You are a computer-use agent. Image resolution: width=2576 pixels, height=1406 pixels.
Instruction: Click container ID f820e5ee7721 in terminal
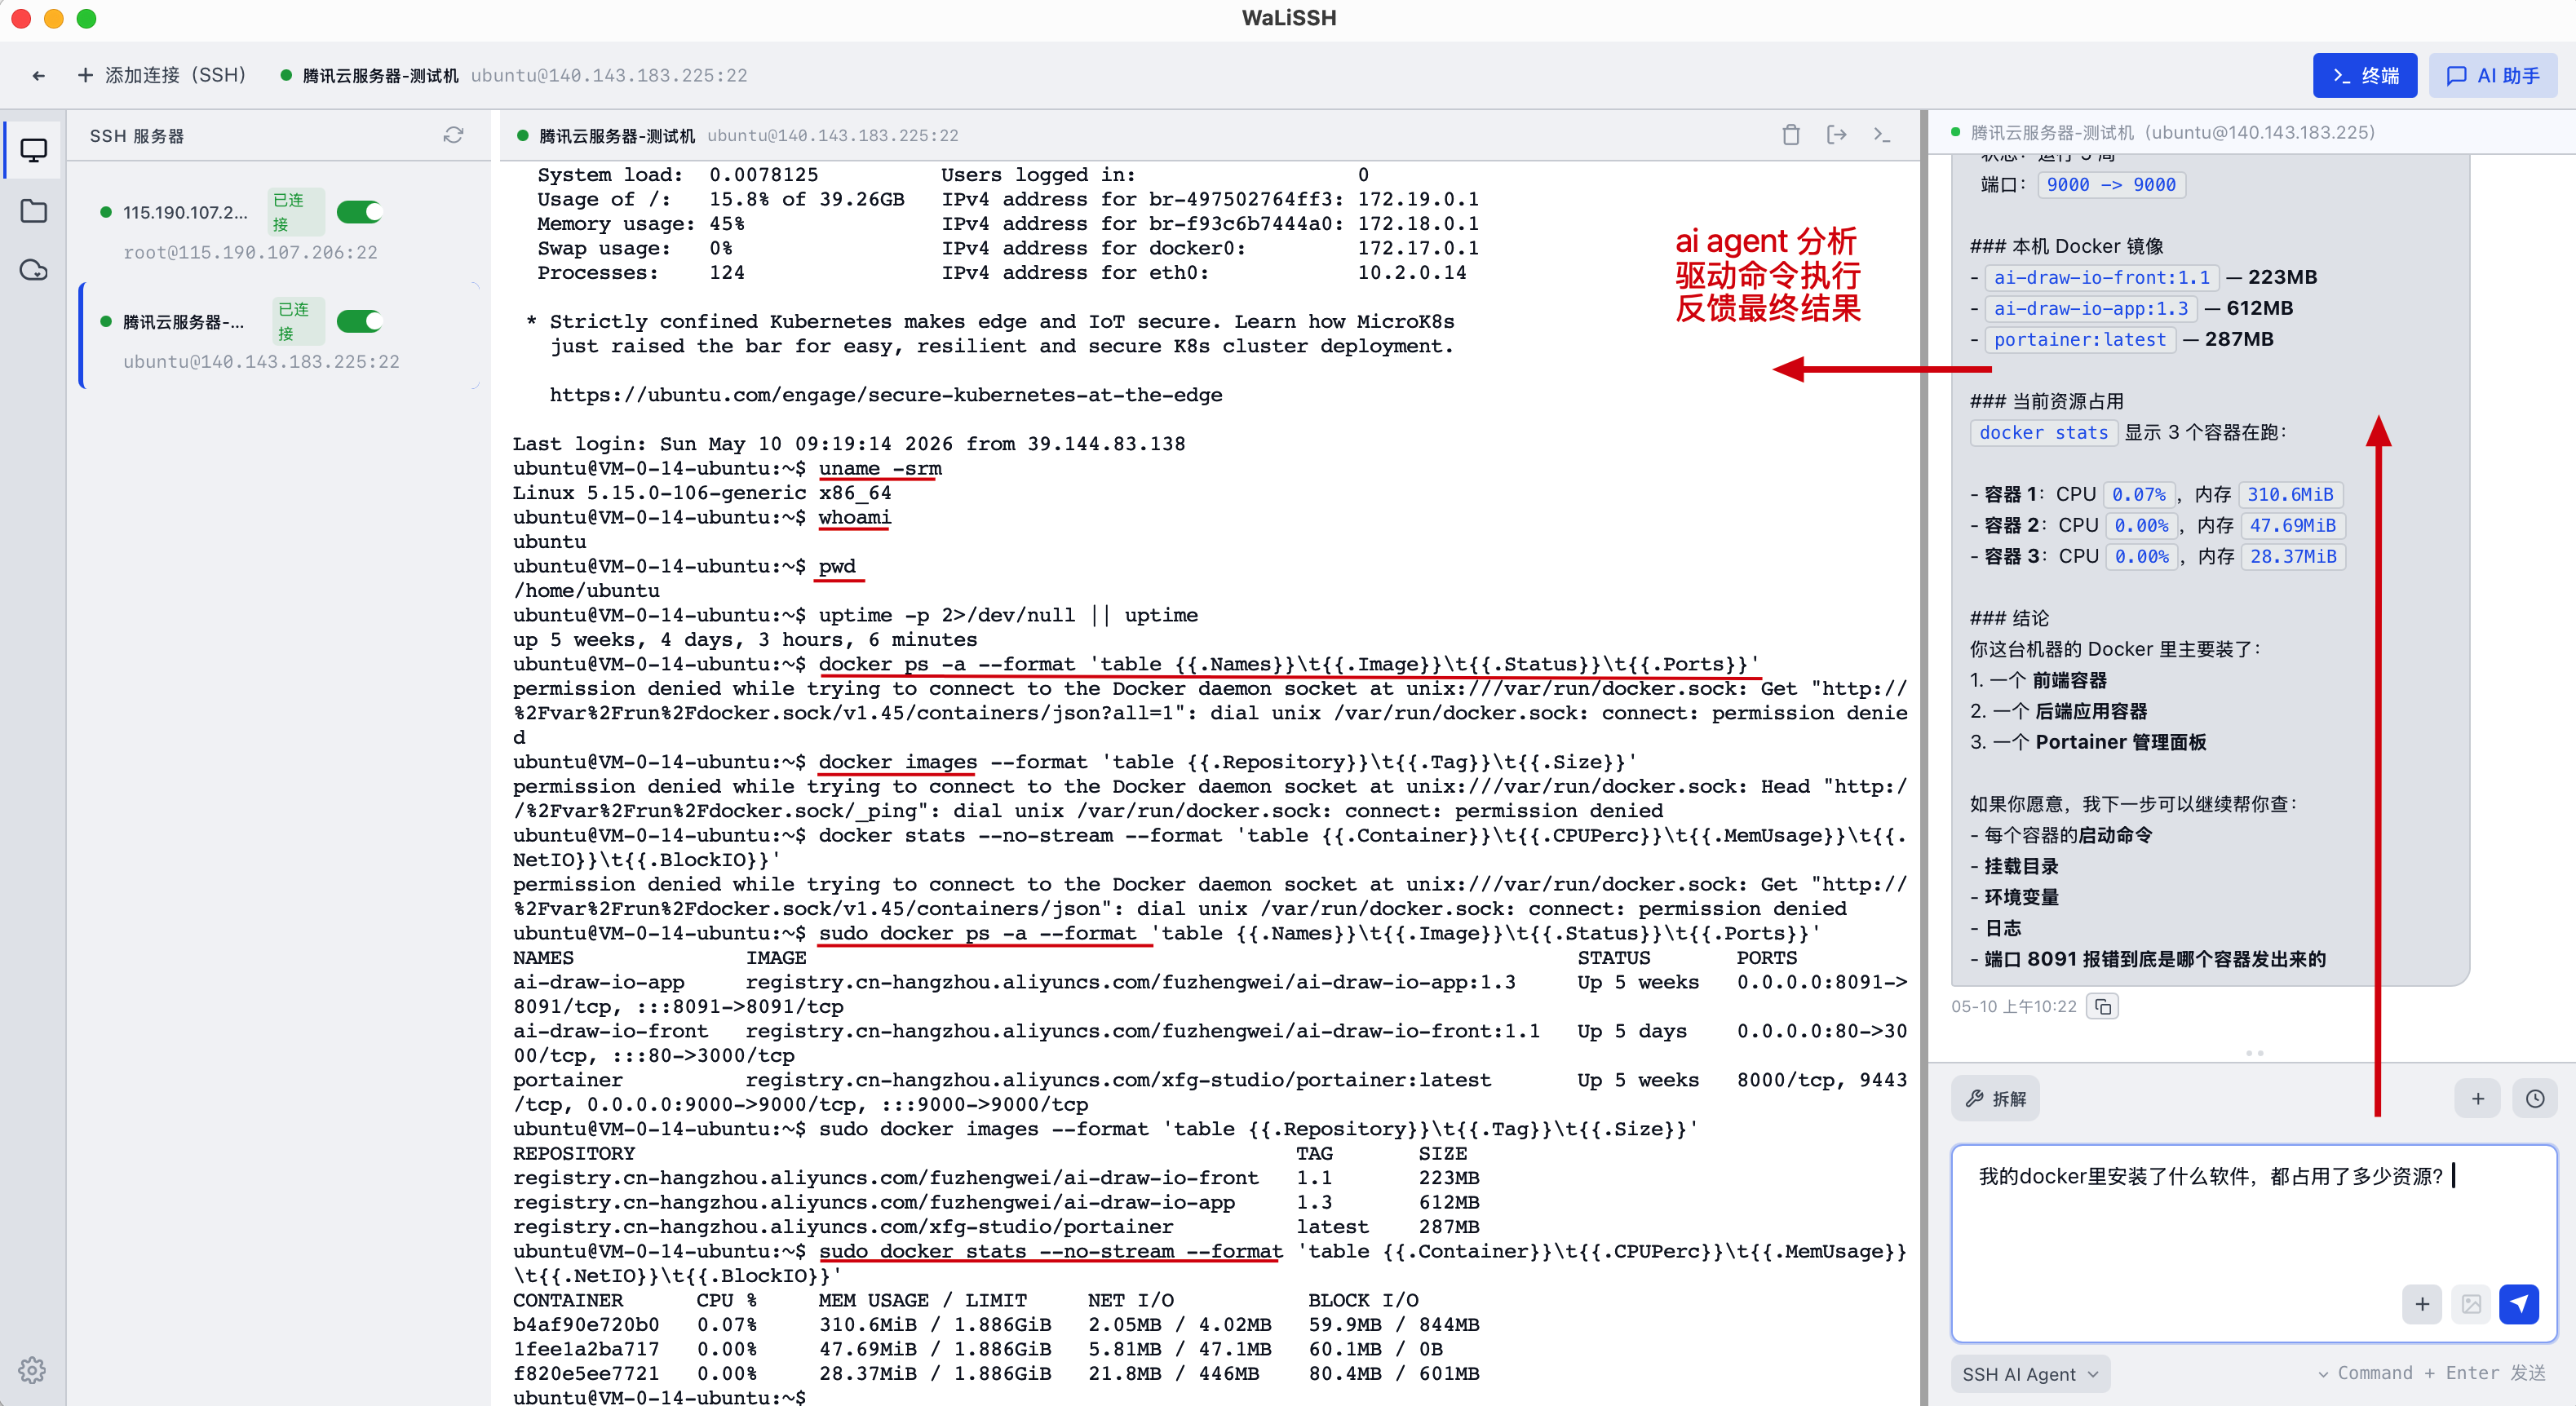(x=585, y=1373)
